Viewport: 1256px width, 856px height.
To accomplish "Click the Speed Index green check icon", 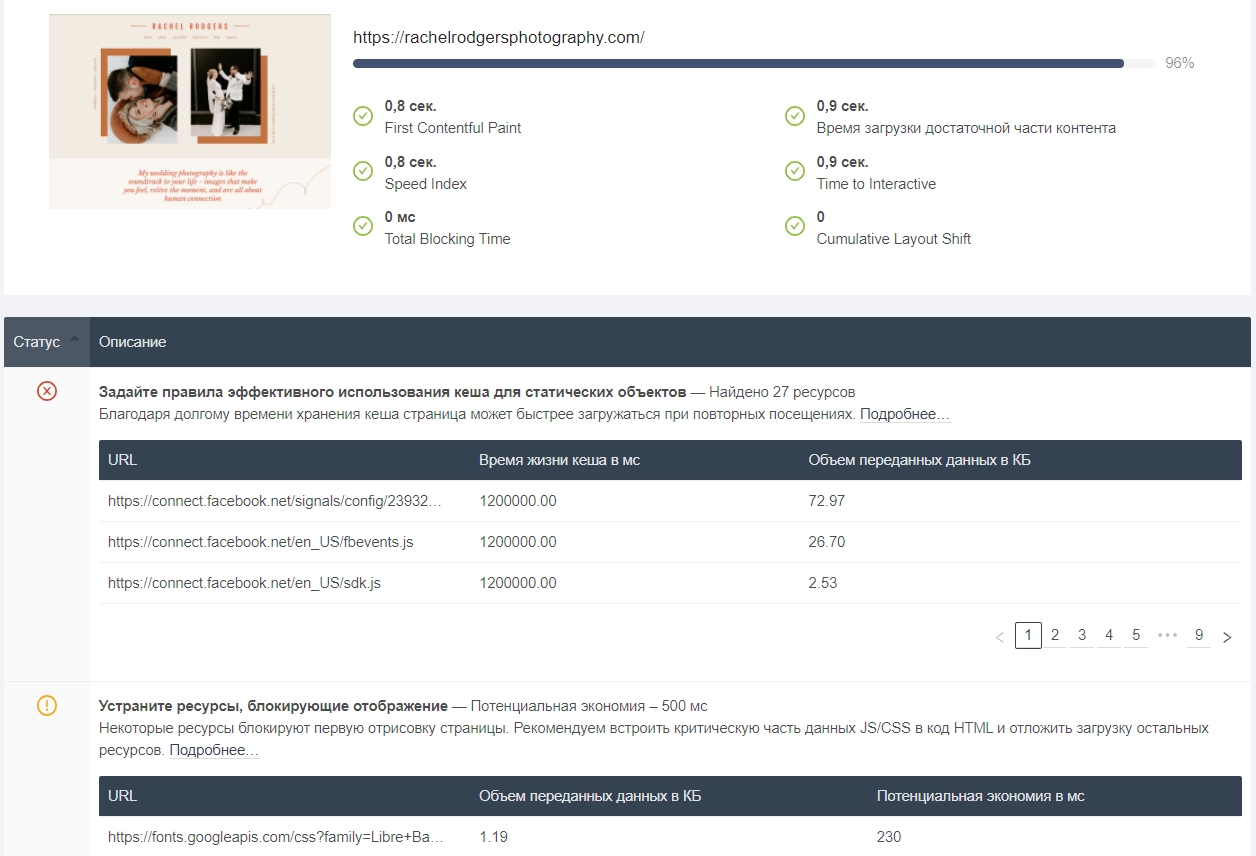I will 363,172.
